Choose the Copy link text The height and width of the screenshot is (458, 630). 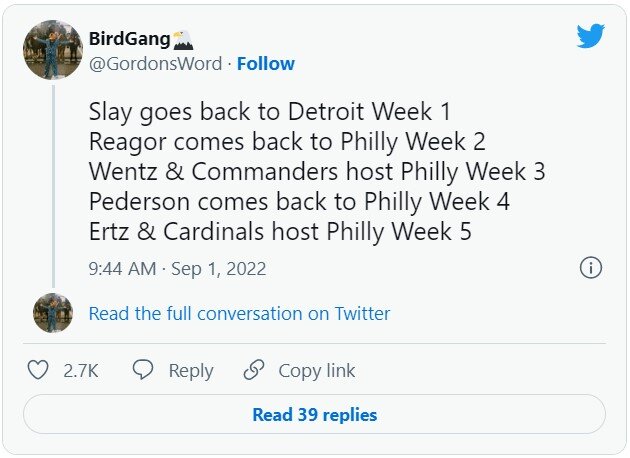[x=316, y=370]
